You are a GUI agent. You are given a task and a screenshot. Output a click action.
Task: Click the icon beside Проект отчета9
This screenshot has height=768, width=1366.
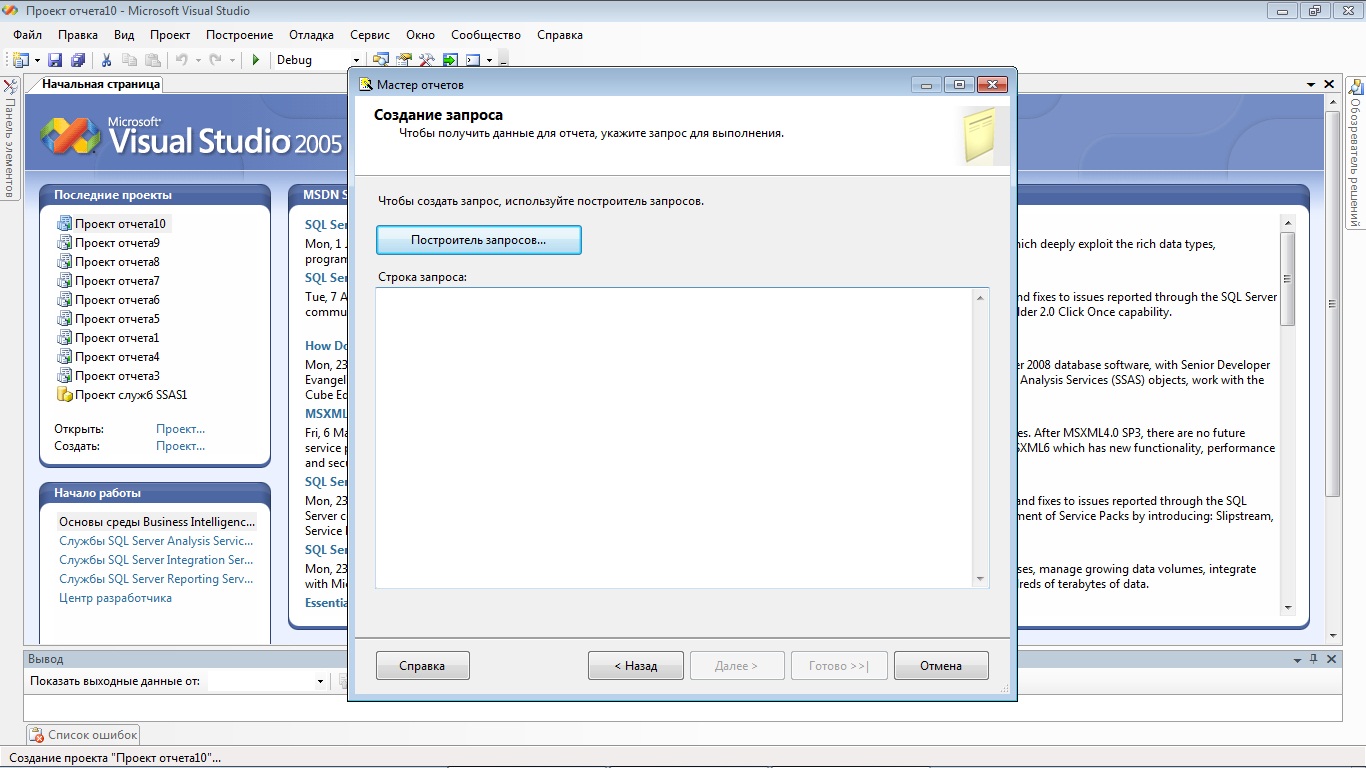pyautogui.click(x=65, y=243)
